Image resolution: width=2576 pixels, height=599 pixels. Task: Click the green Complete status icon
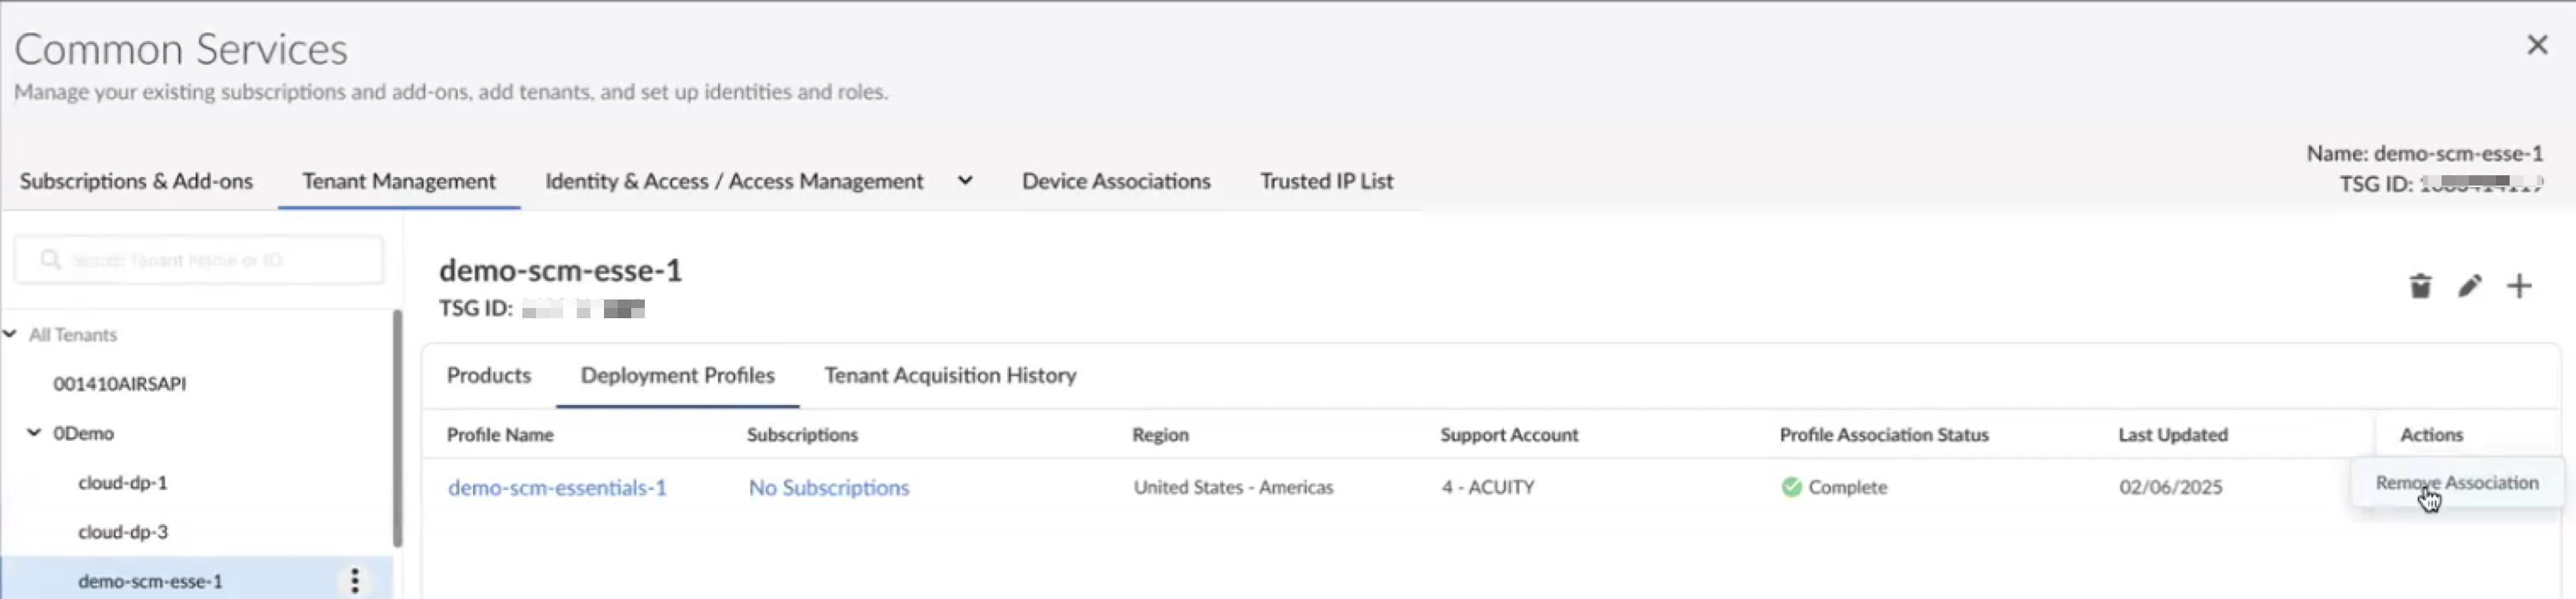1791,487
